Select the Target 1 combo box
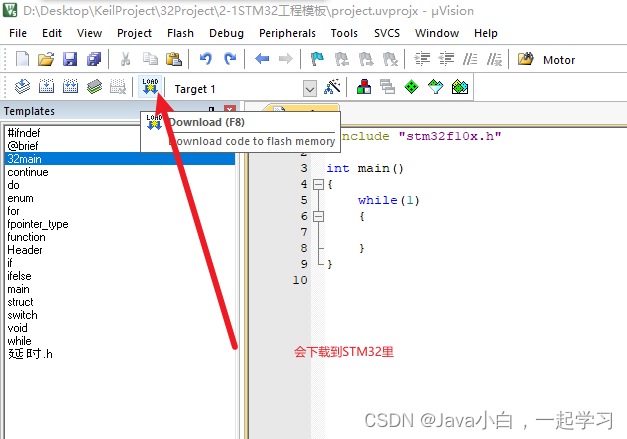 coord(242,89)
